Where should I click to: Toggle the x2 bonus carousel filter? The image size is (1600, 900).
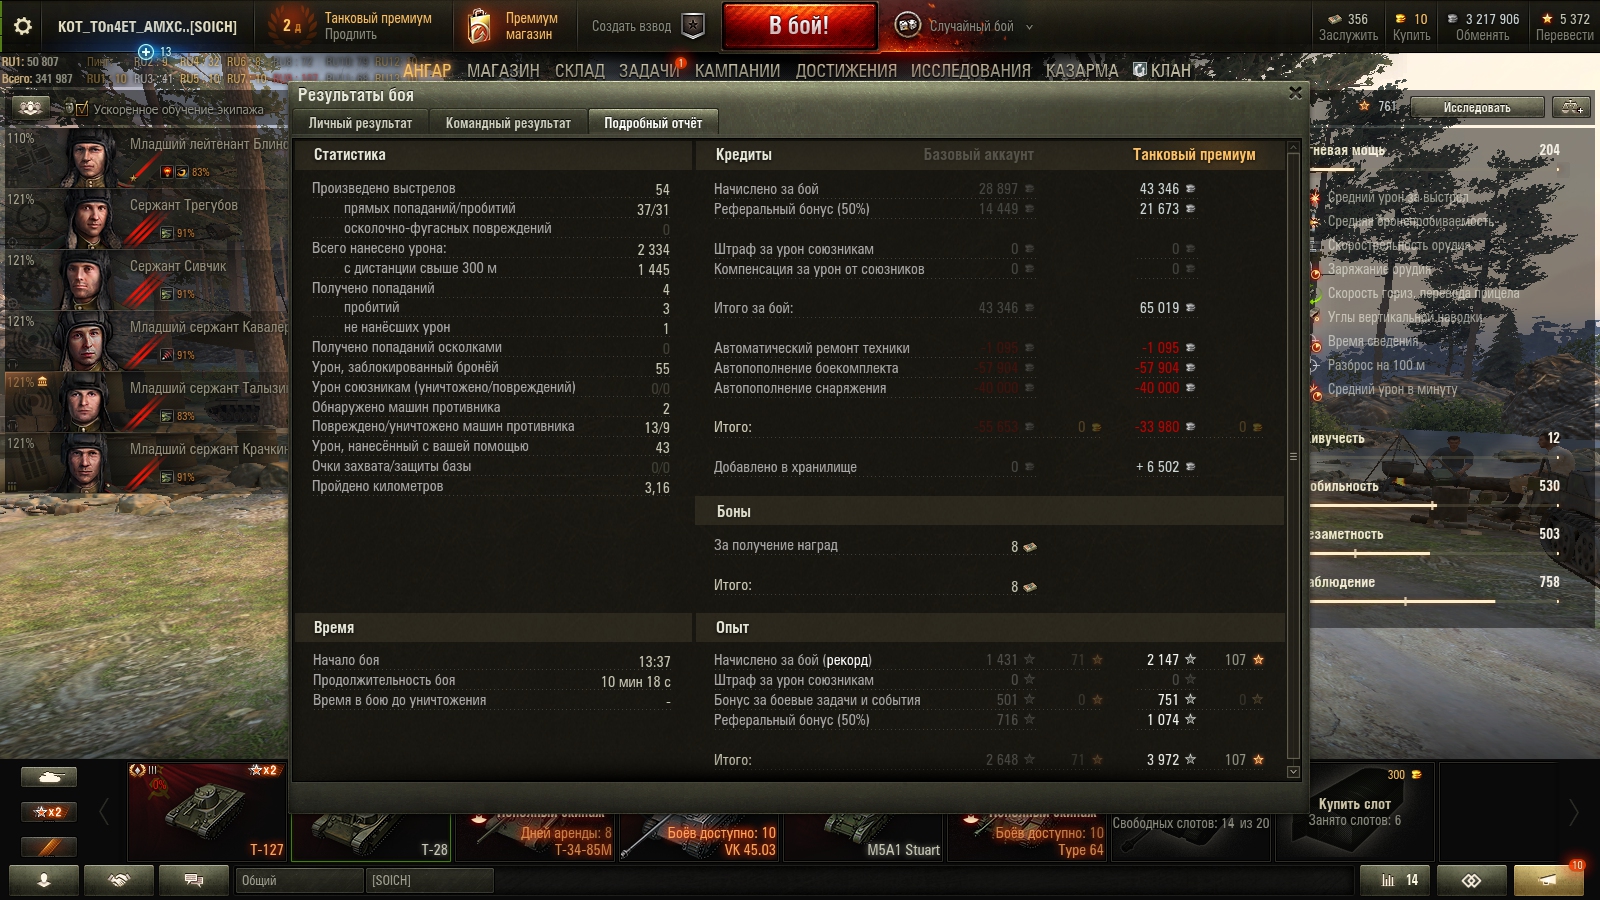click(48, 812)
